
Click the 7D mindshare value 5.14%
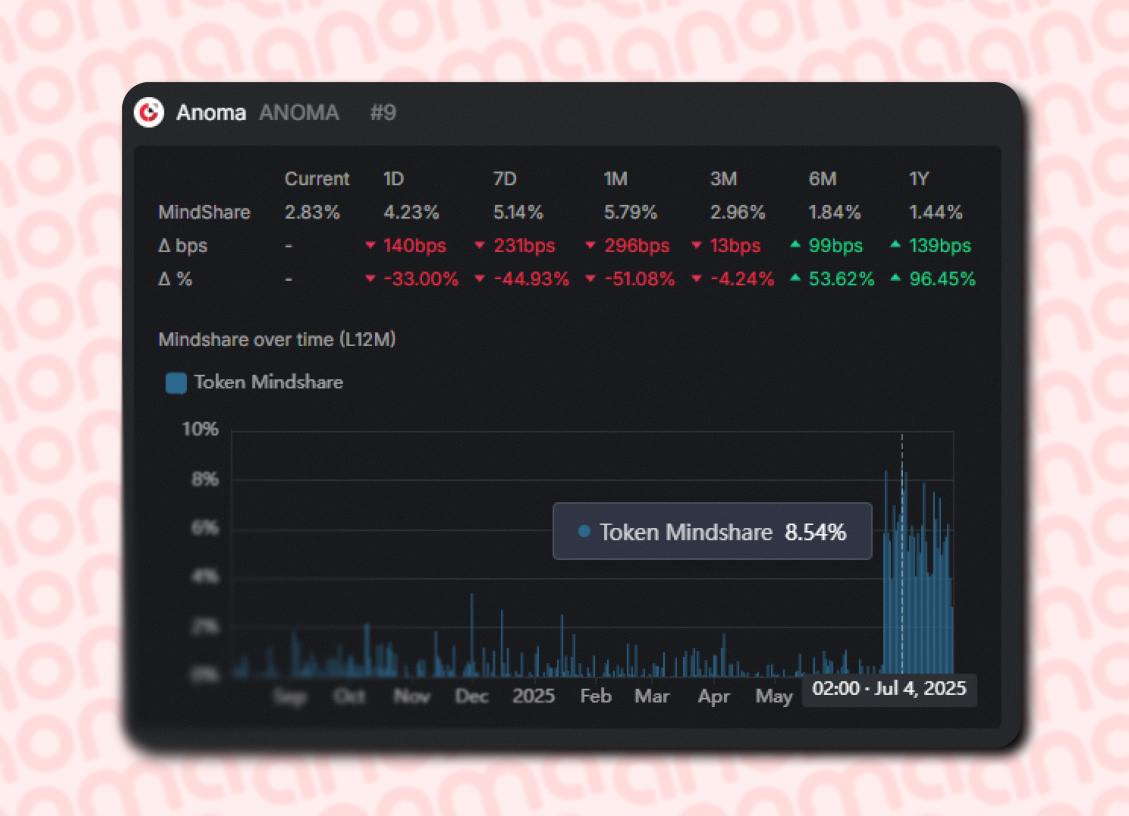click(518, 212)
